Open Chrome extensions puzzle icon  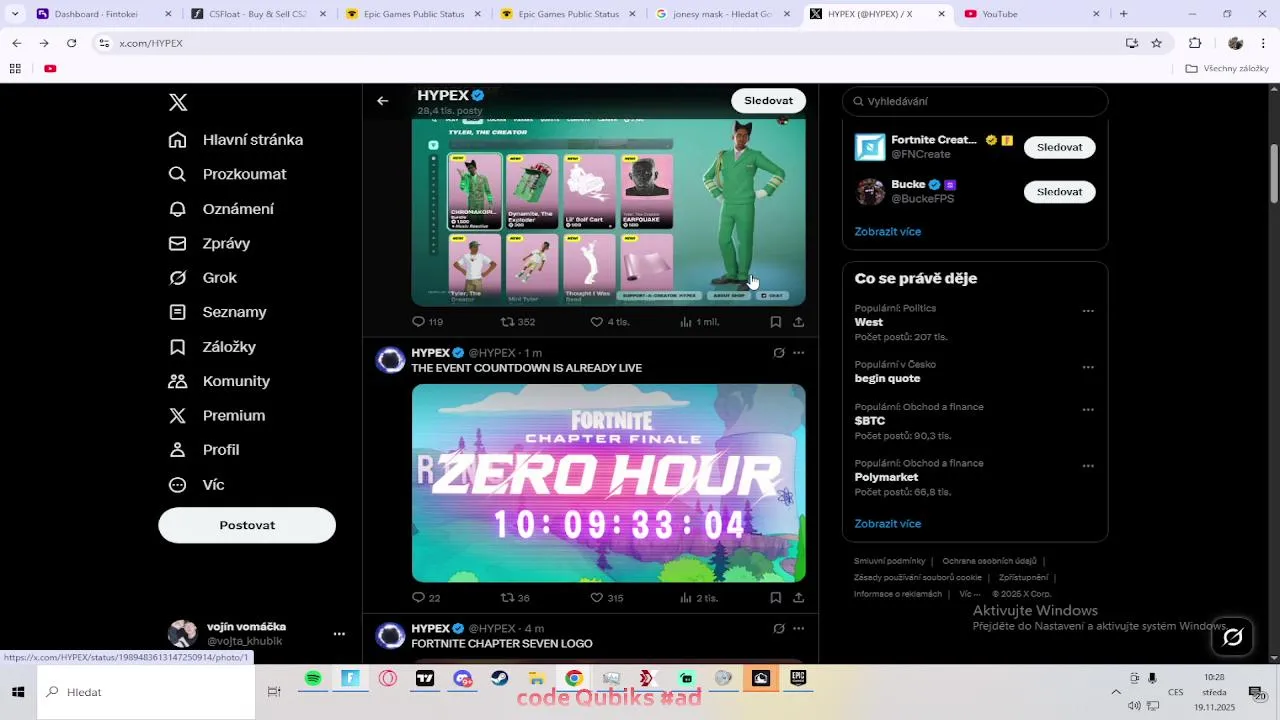(1195, 43)
